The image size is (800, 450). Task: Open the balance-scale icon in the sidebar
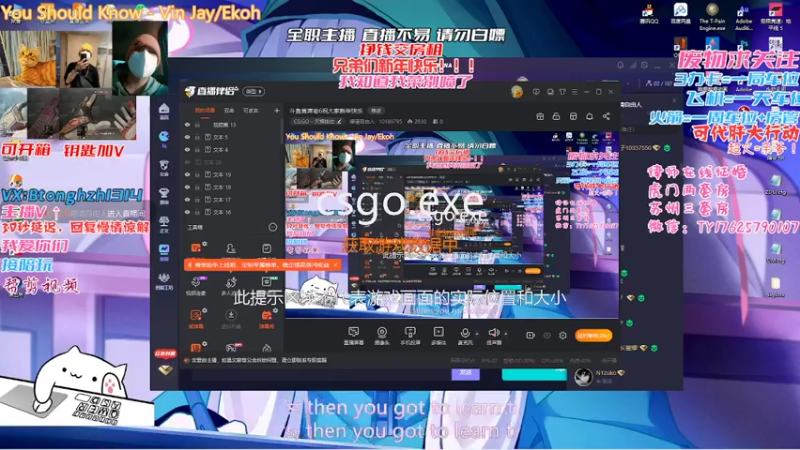pyautogui.click(x=164, y=221)
